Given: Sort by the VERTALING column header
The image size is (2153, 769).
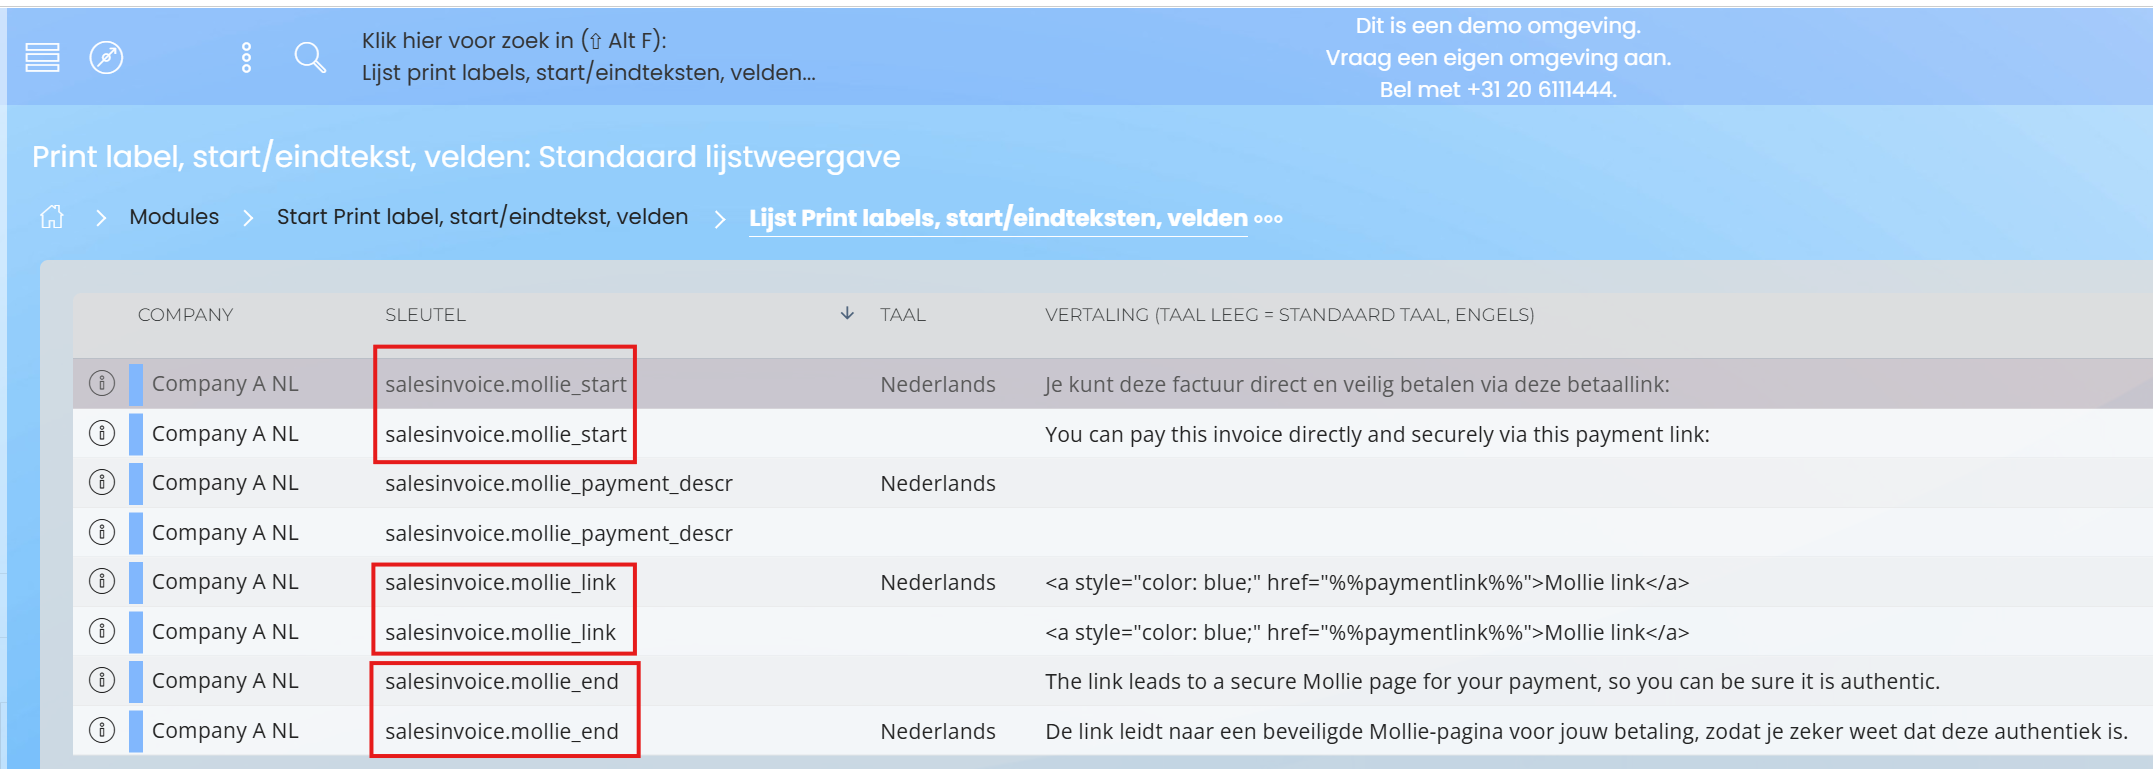Looking at the screenshot, I should pos(1289,315).
